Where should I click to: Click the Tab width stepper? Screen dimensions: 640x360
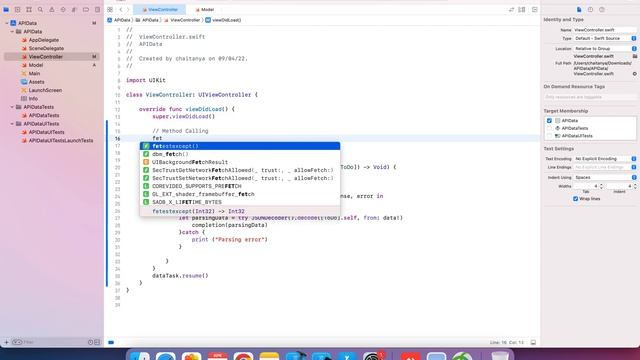[601, 186]
